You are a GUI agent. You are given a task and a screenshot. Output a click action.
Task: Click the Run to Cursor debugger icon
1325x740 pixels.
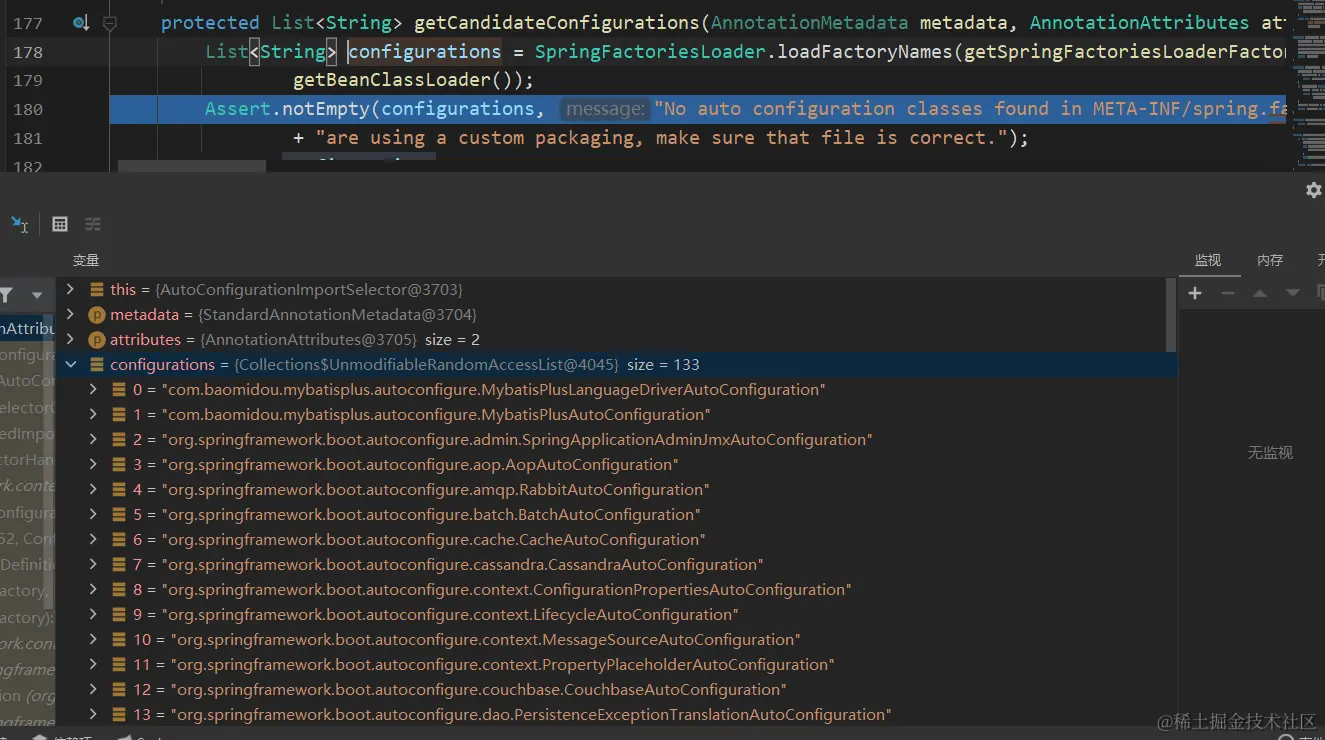click(19, 224)
